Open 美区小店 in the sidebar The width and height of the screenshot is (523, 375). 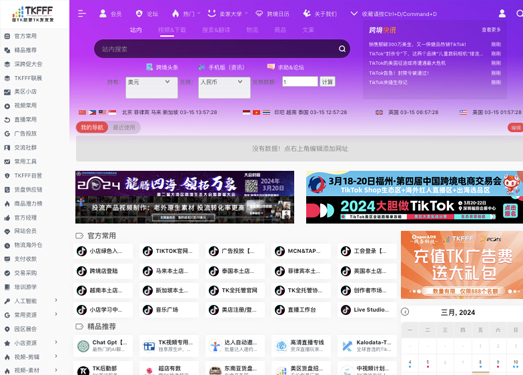pos(25,92)
